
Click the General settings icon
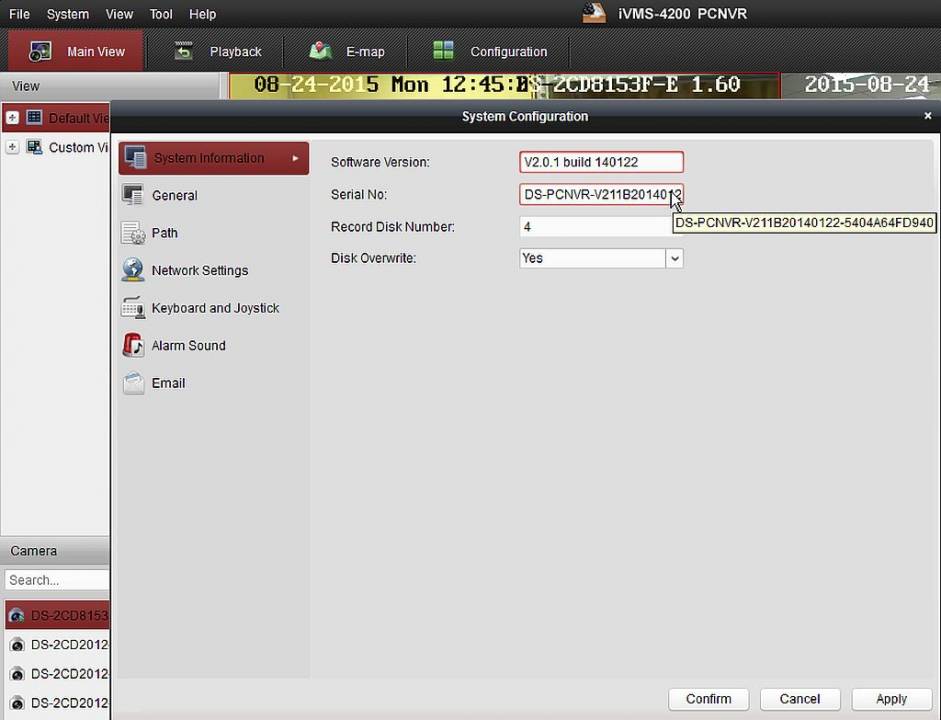click(x=132, y=195)
